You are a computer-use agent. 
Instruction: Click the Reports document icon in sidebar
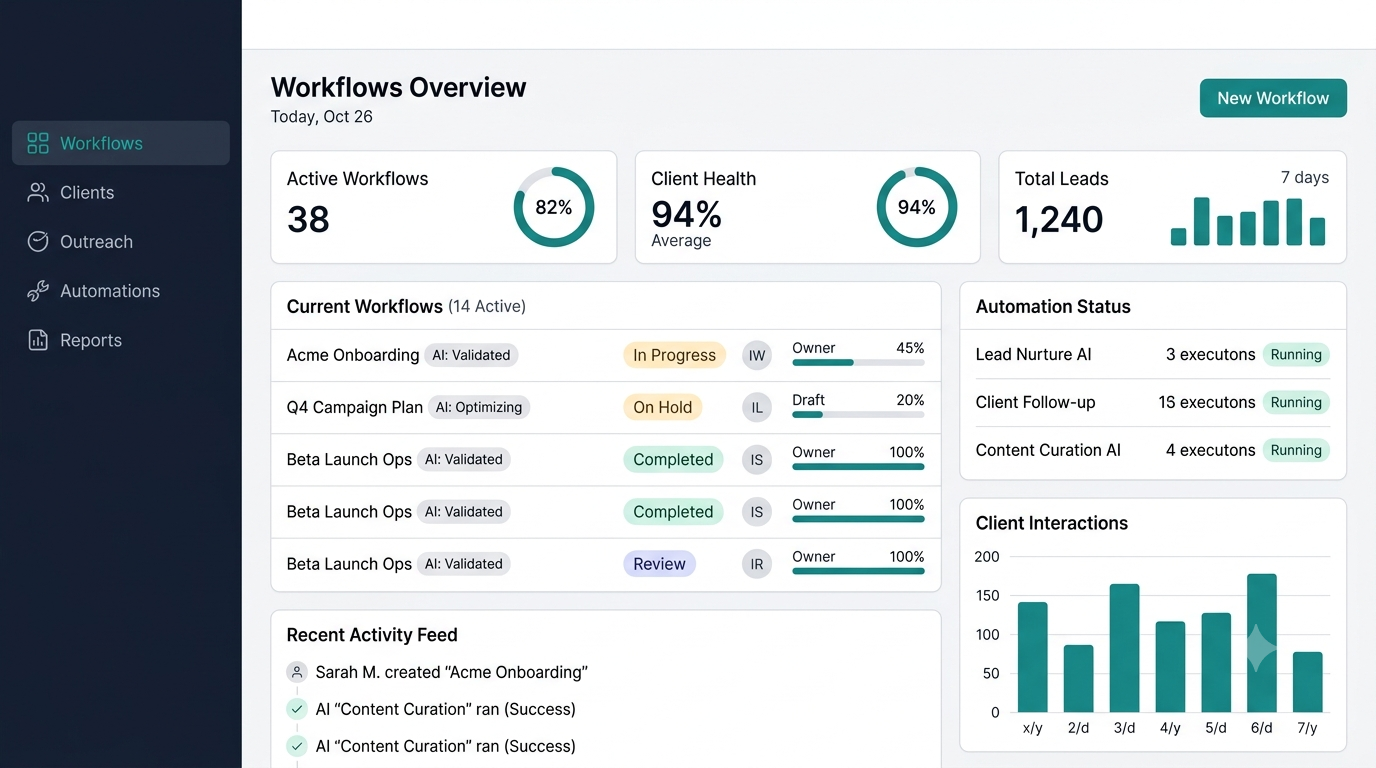(x=38, y=340)
